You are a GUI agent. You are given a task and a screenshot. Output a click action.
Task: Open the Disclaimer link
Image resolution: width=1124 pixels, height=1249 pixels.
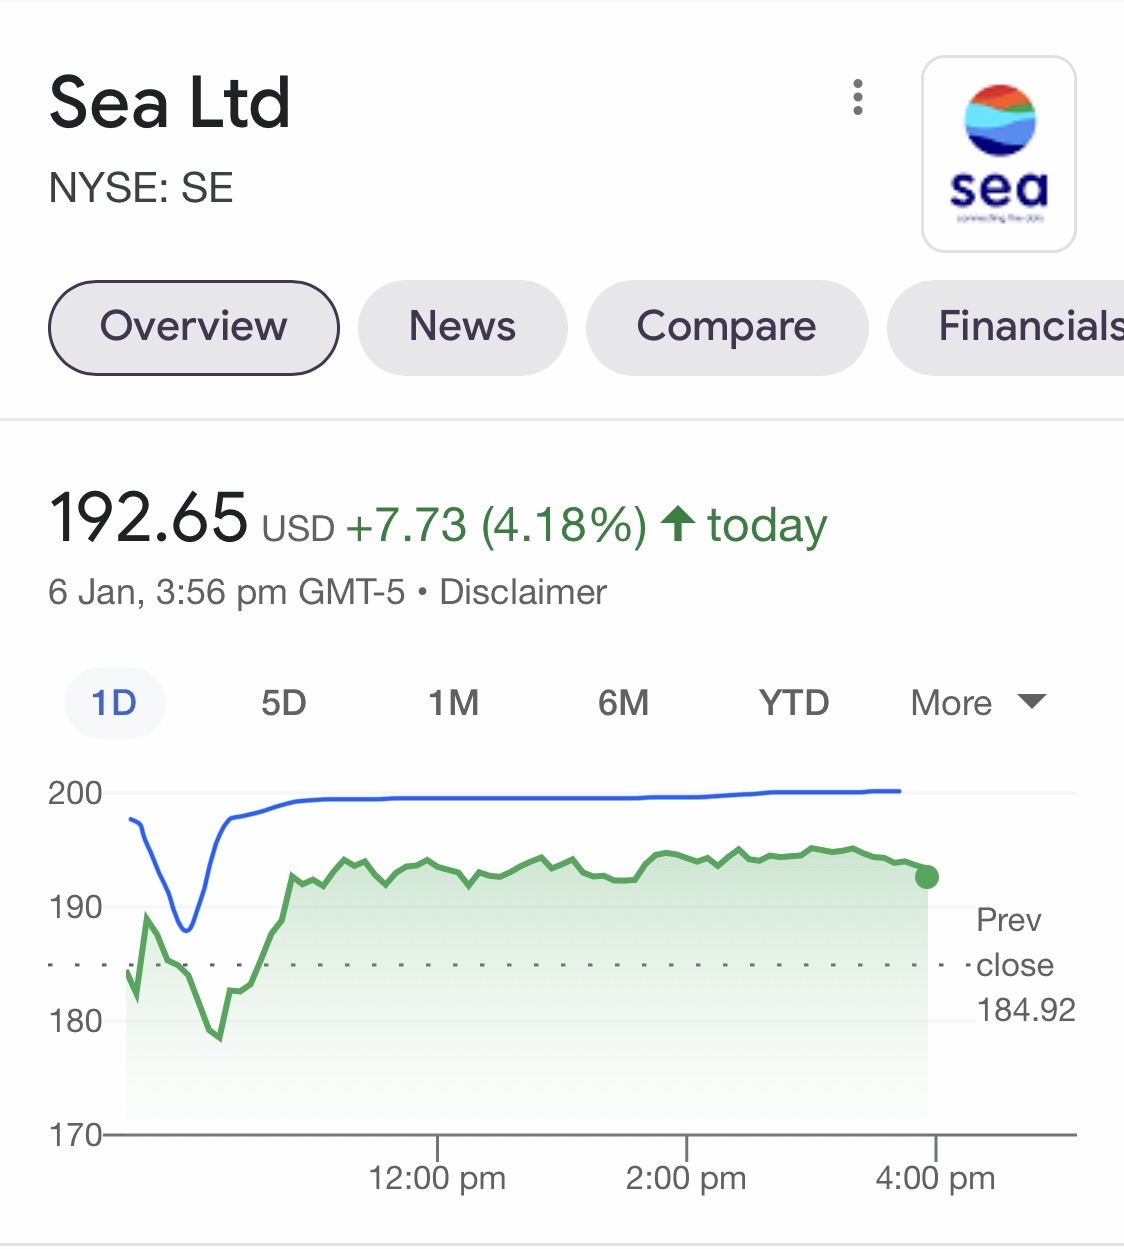[x=523, y=592]
